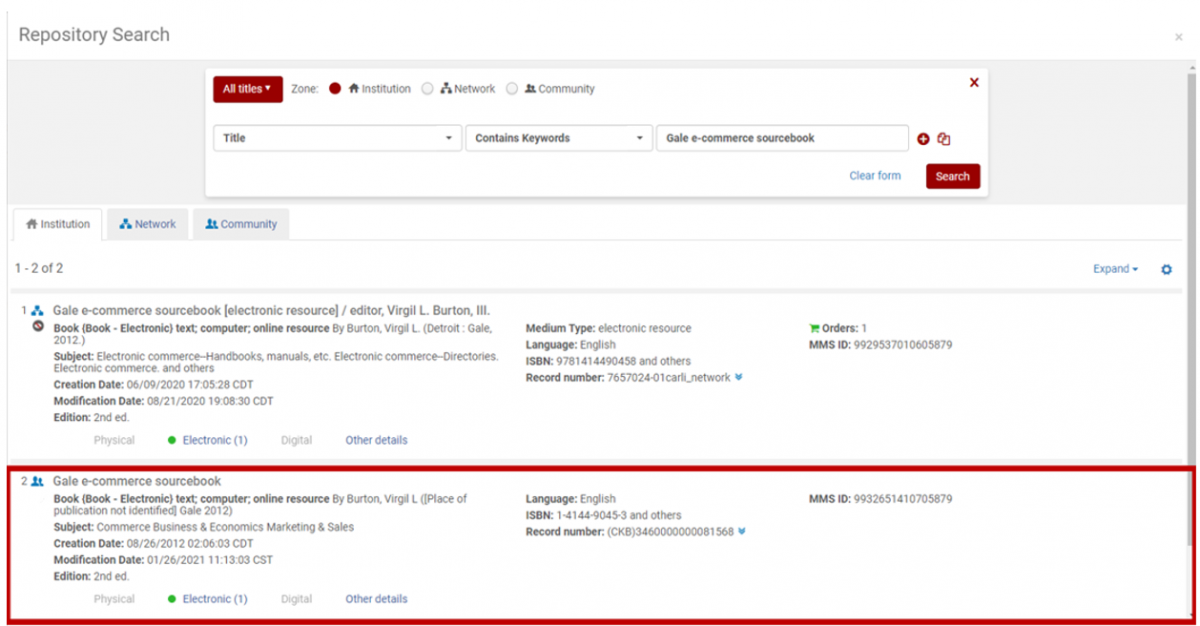Screen dimensions: 1200x626
Task: Select the Community zone radio button
Action: click(x=512, y=89)
